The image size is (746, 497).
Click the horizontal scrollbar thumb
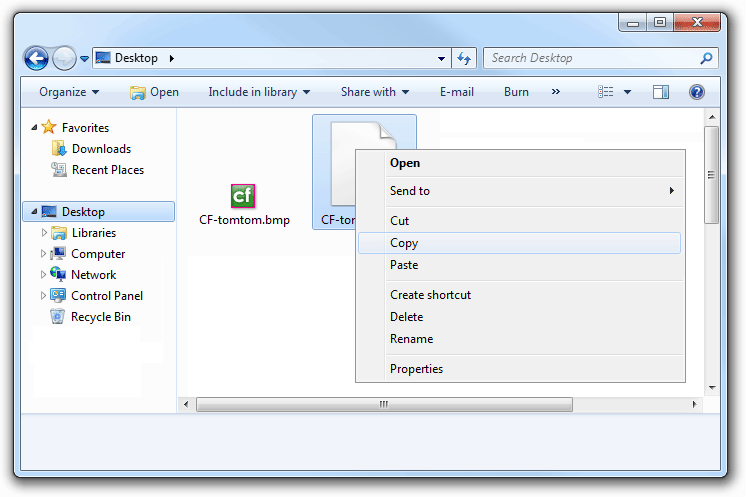384,405
